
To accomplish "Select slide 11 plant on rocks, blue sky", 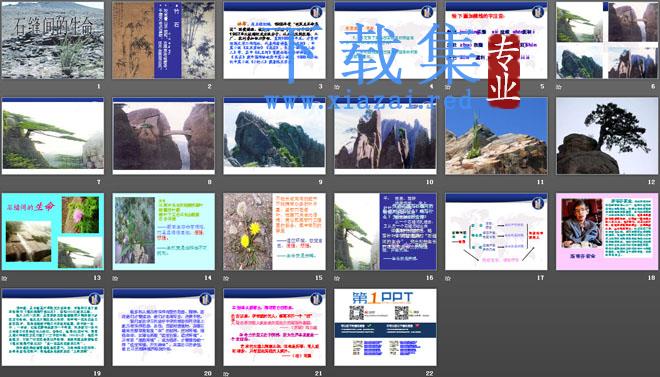I will 496,136.
